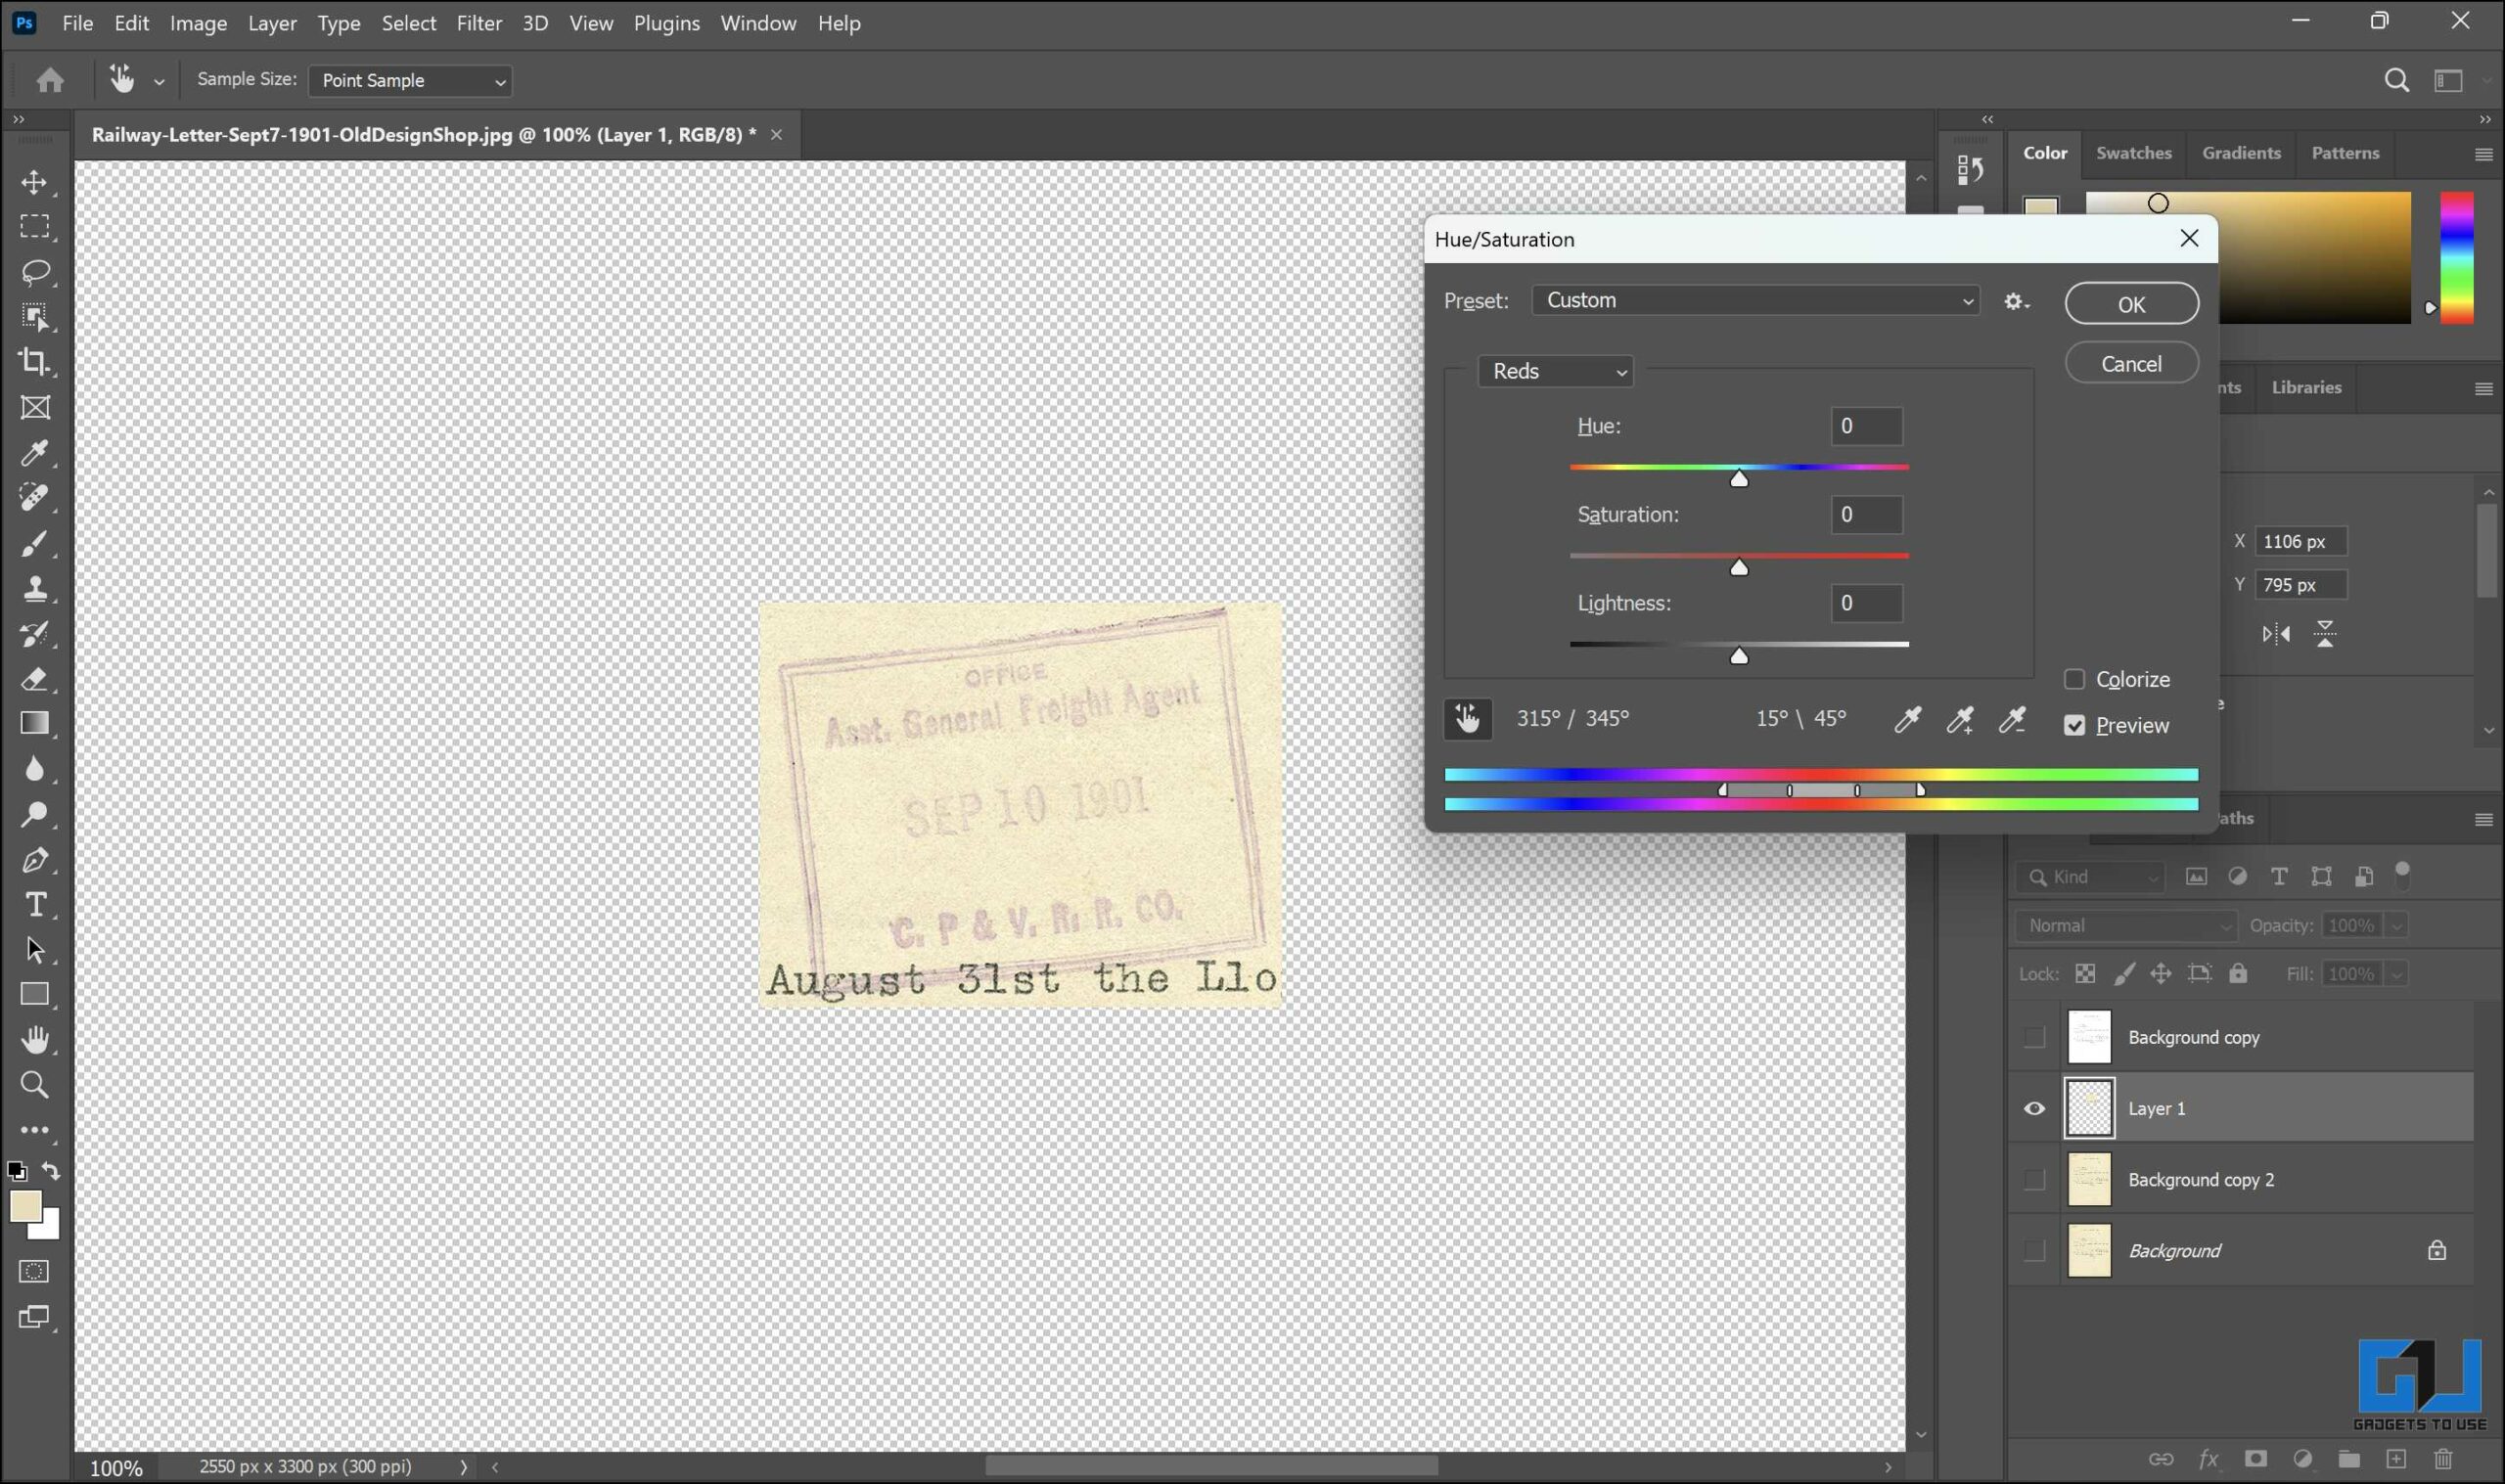
Task: Select the Horizontal Type tool
Action: [35, 905]
